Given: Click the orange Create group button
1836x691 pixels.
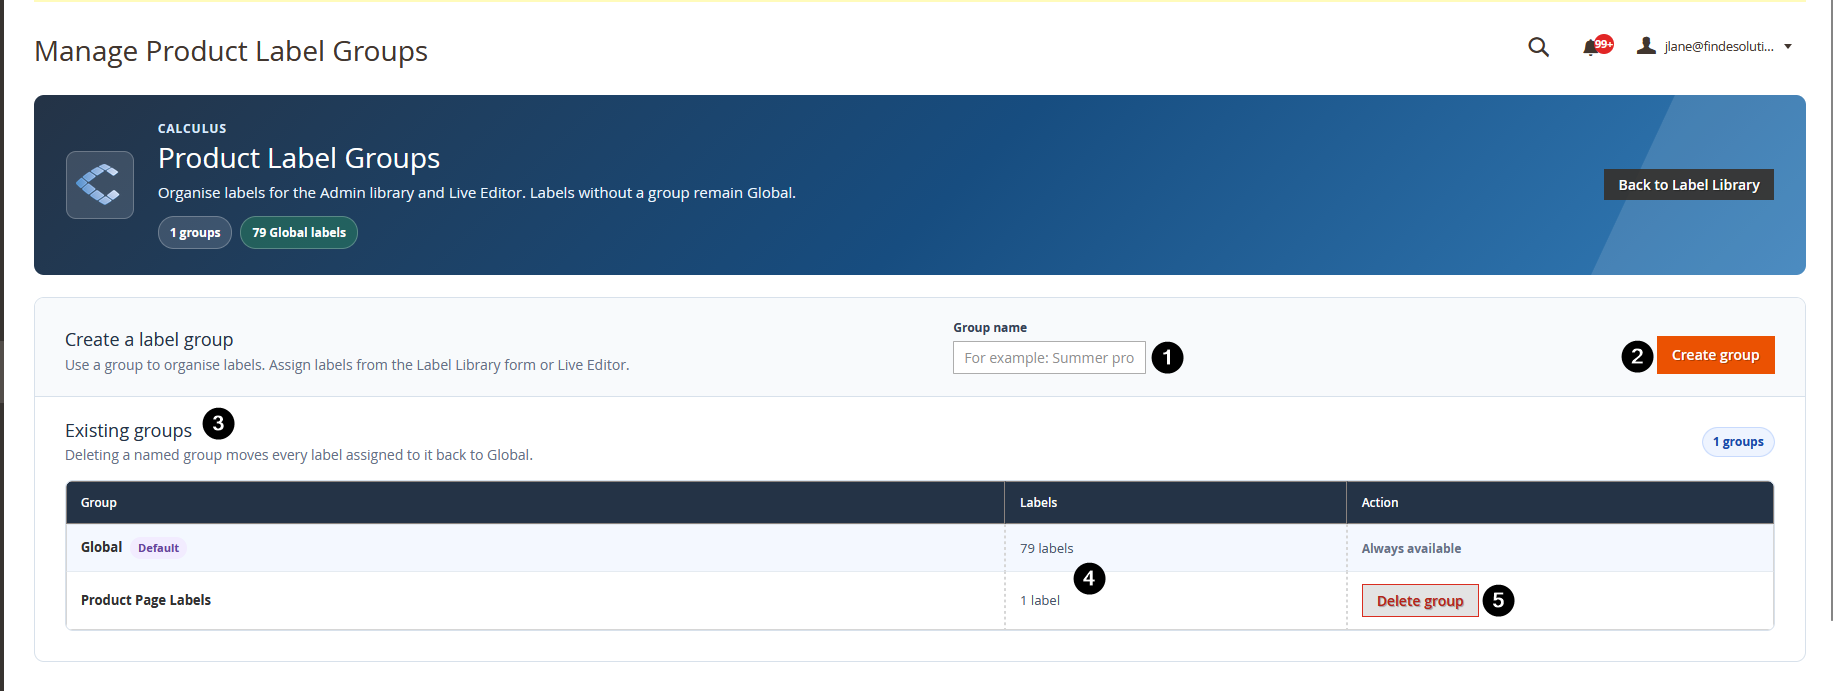Looking at the screenshot, I should 1715,355.
